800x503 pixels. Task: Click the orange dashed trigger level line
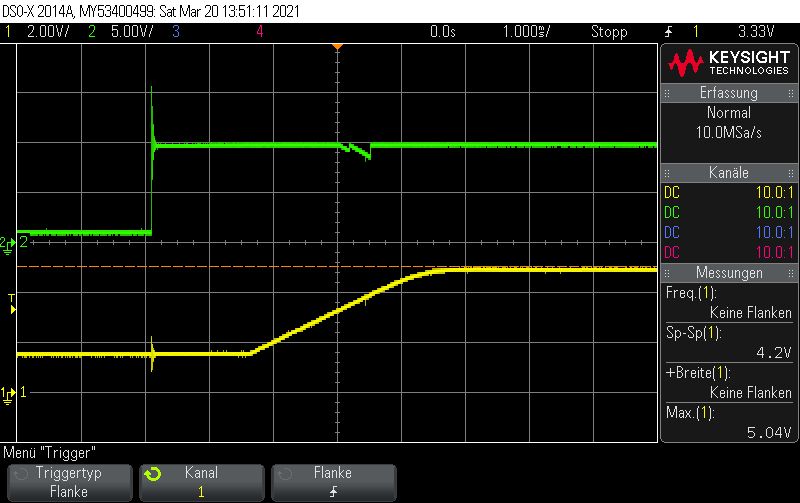(337, 266)
